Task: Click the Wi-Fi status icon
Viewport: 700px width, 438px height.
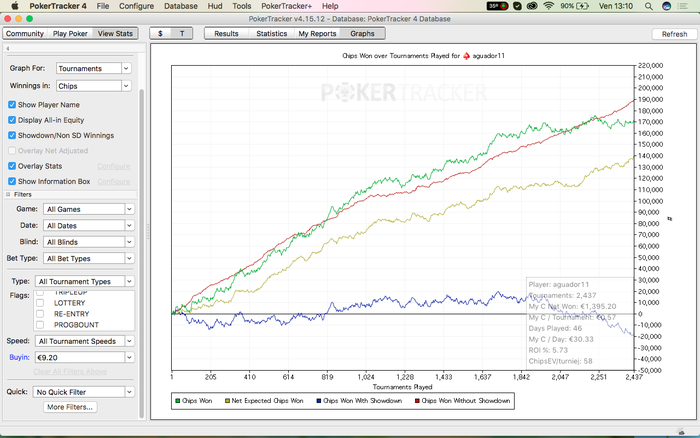Action: coord(549,6)
